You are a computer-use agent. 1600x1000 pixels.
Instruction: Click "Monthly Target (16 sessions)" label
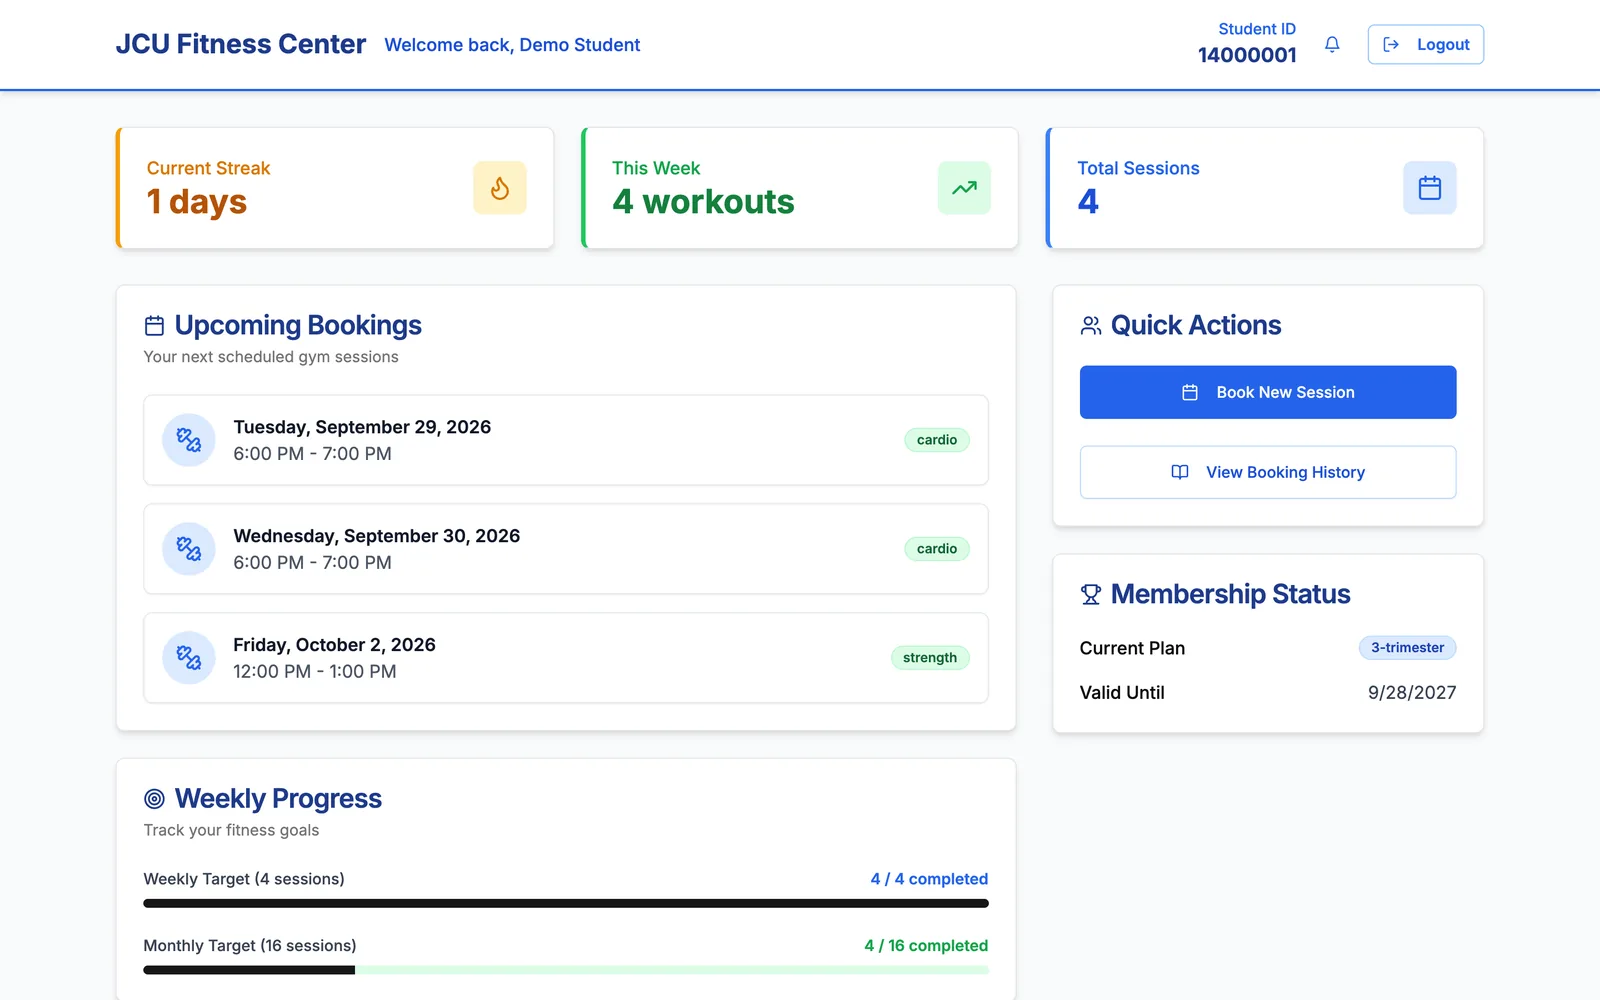click(x=250, y=946)
